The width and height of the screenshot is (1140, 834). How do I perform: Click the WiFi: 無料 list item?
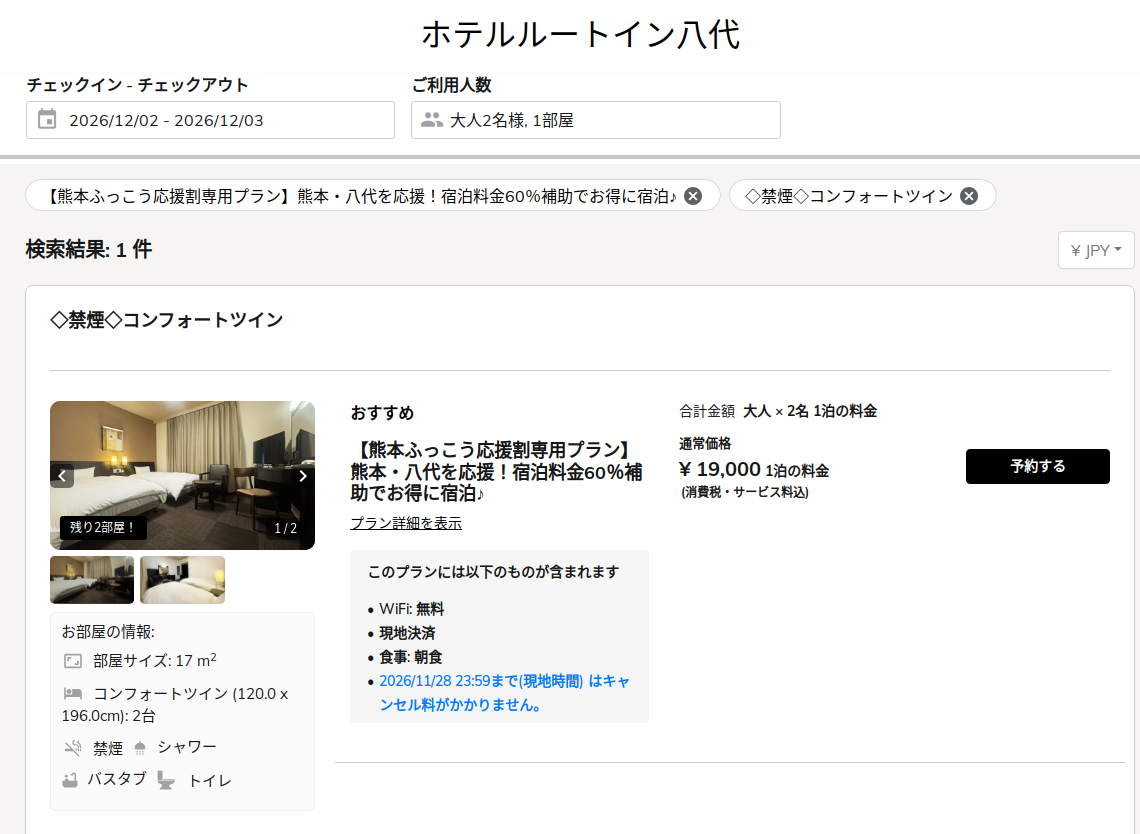point(412,609)
